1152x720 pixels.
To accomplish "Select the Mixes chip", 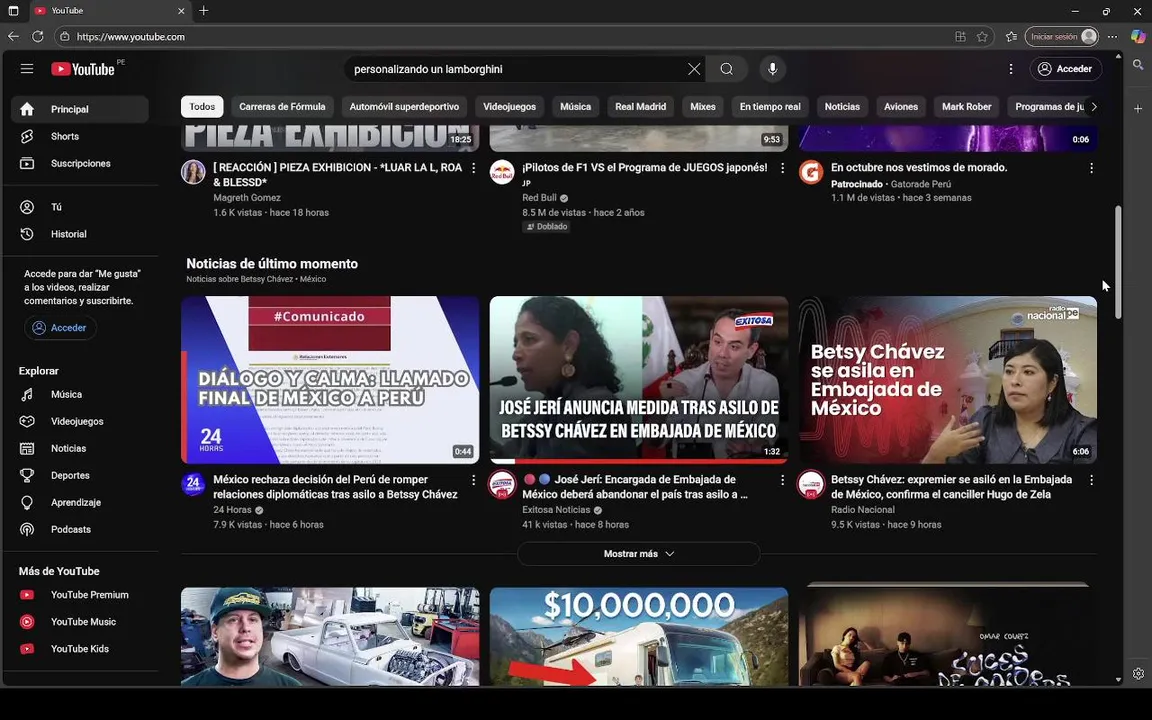I will click(x=702, y=107).
